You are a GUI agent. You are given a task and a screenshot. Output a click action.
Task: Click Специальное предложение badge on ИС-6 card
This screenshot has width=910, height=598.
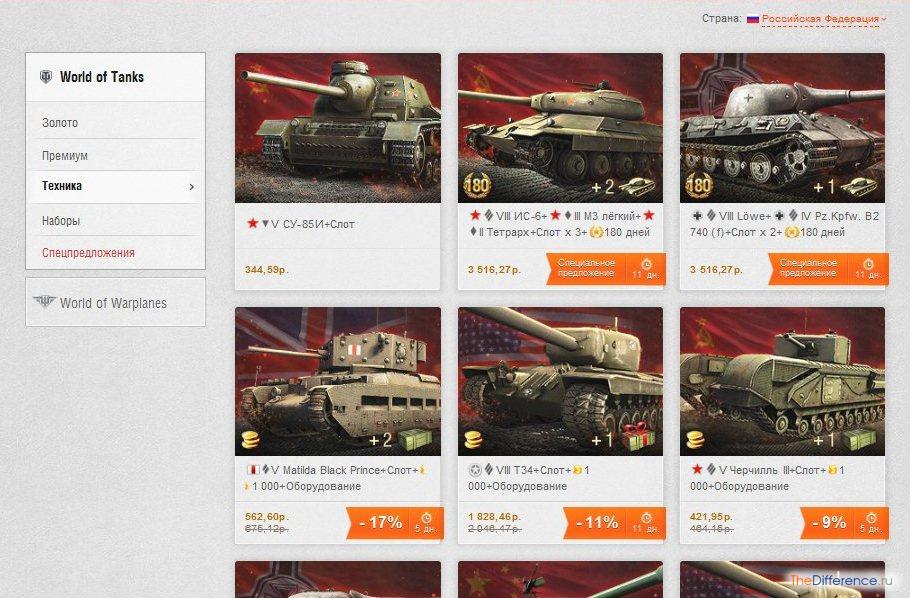tap(585, 268)
